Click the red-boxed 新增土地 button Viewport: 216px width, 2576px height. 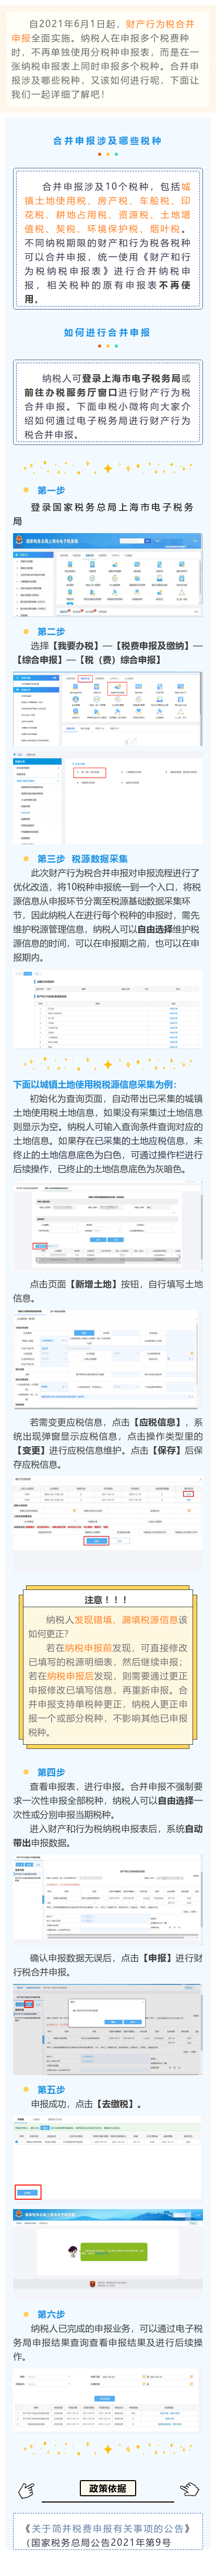pyautogui.click(x=41, y=1247)
